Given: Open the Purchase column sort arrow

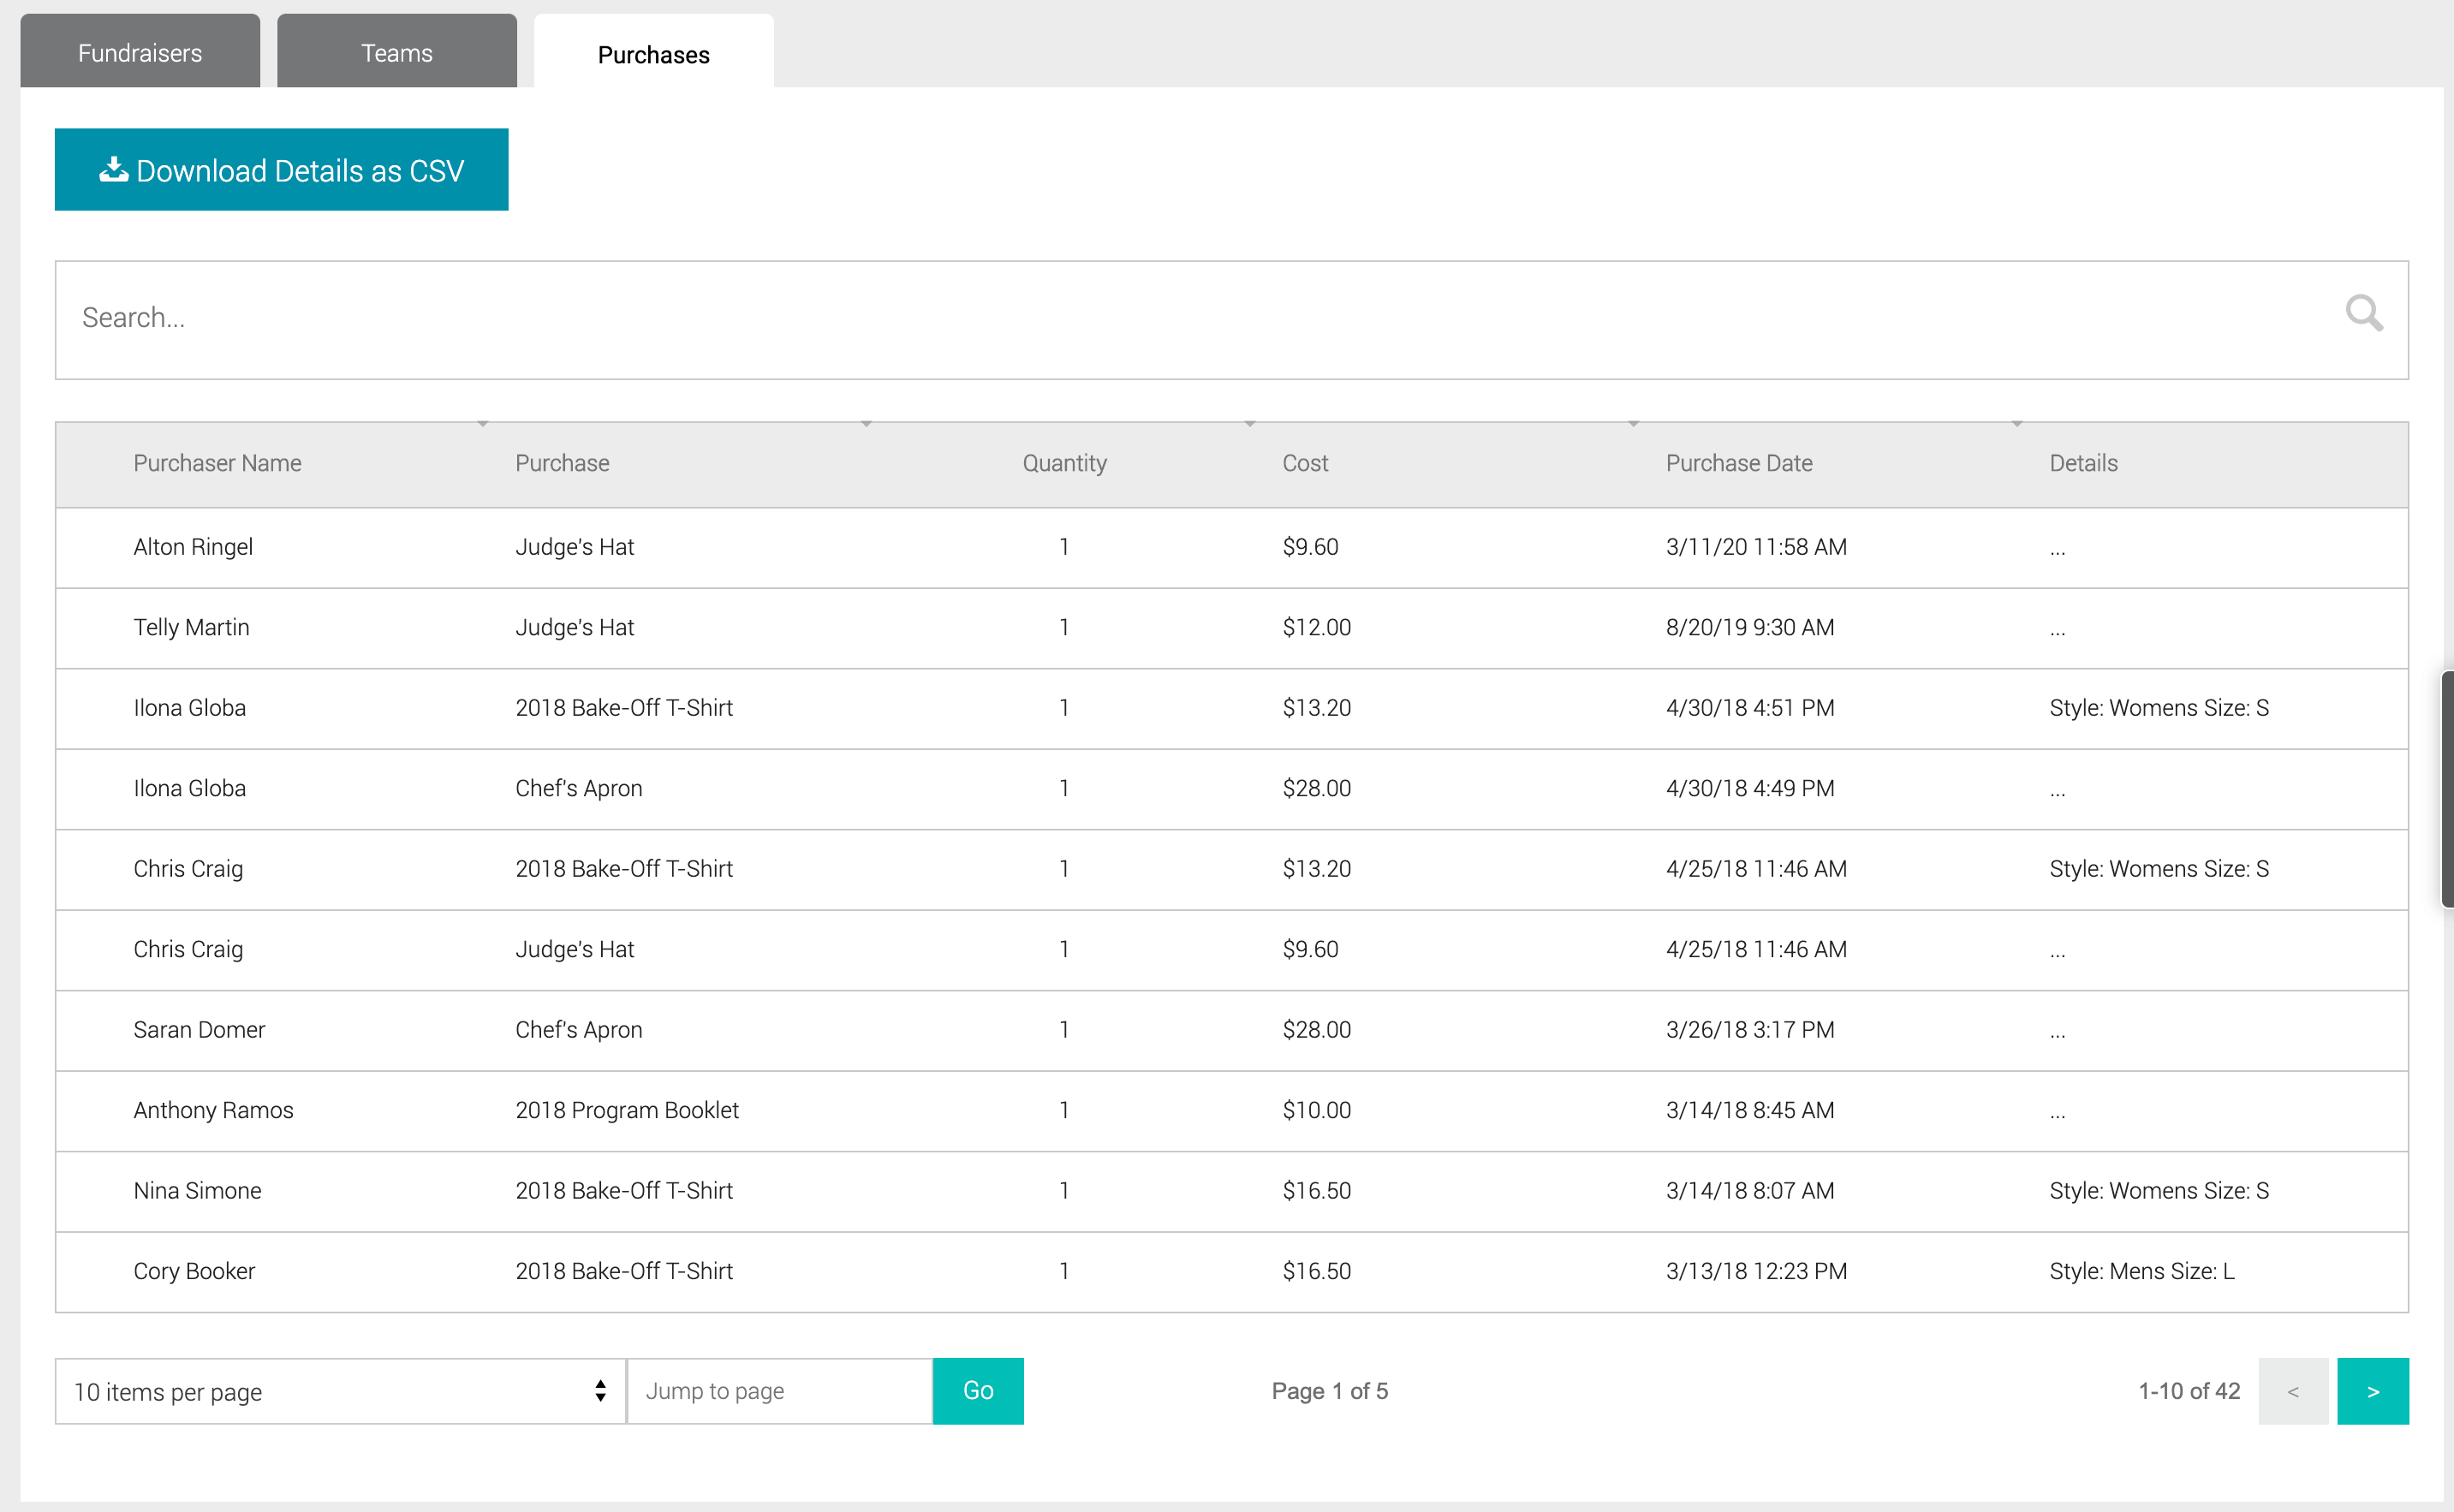Looking at the screenshot, I should (866, 425).
